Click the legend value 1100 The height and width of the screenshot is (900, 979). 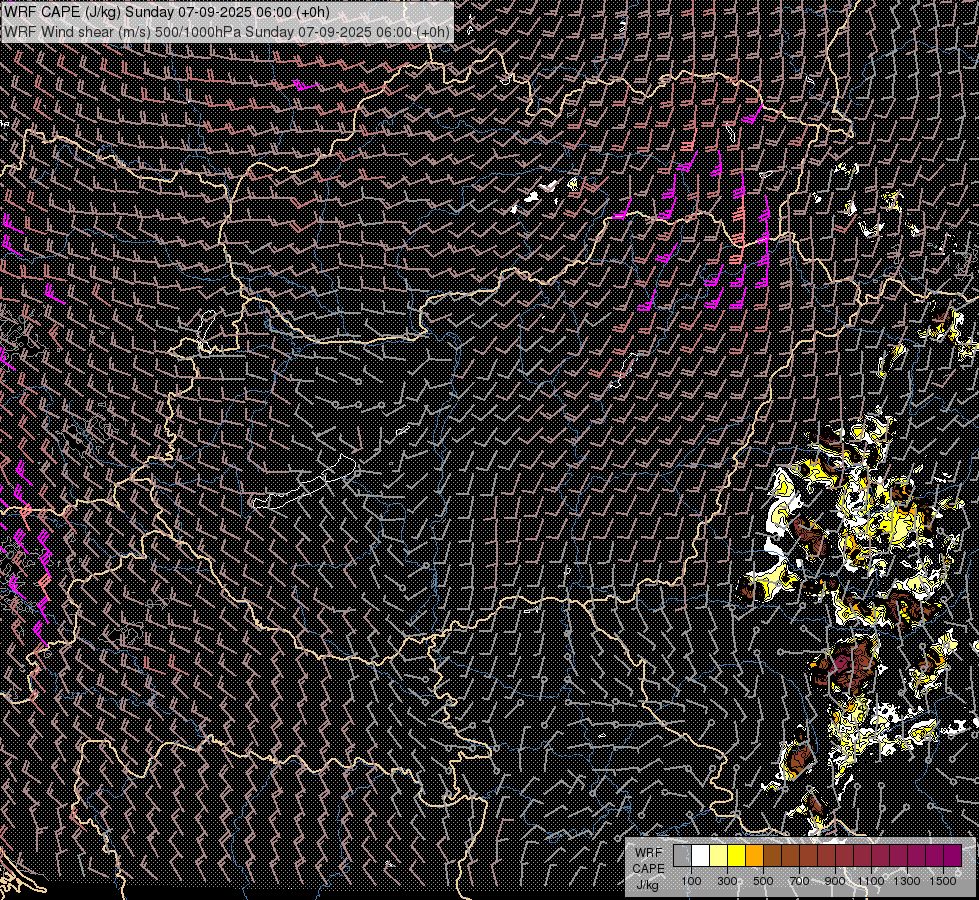click(871, 881)
